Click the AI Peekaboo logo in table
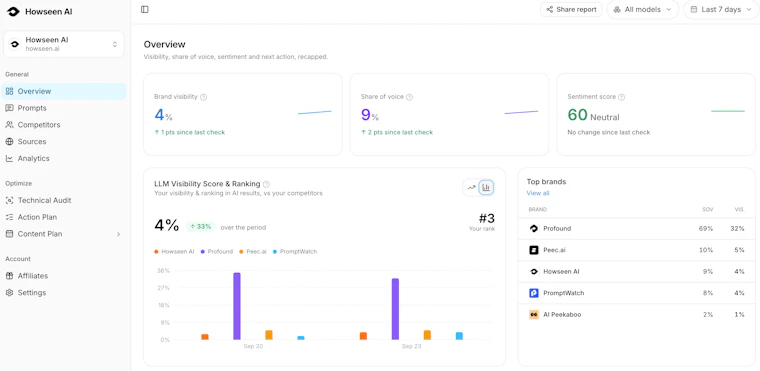Viewport: 760px width, 371px height. coord(534,315)
